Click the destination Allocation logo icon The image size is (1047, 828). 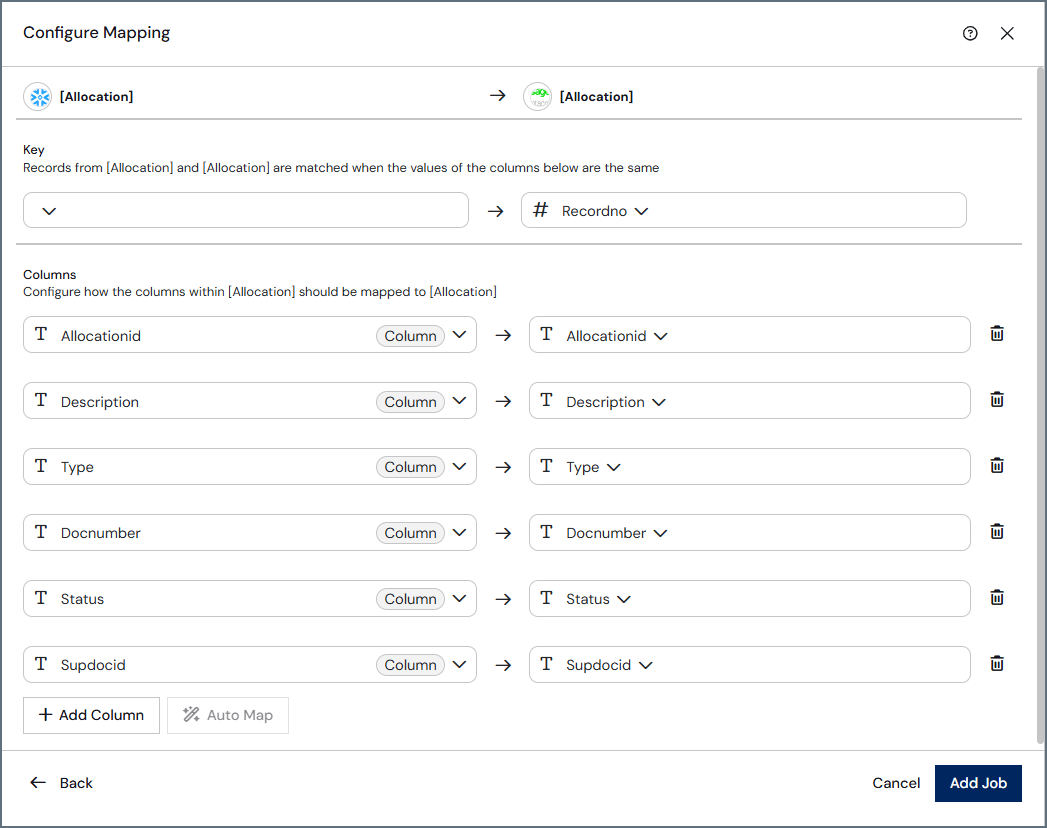coord(538,97)
